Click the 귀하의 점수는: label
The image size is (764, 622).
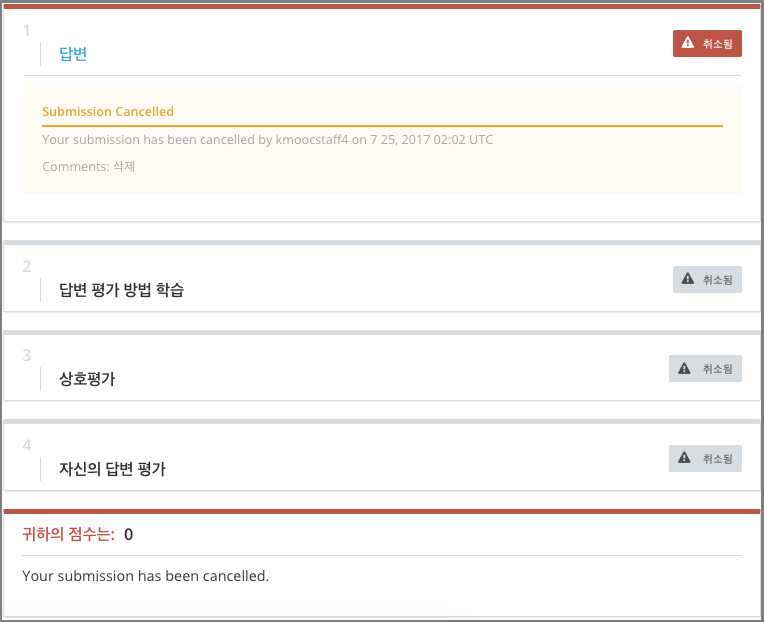coord(68,534)
